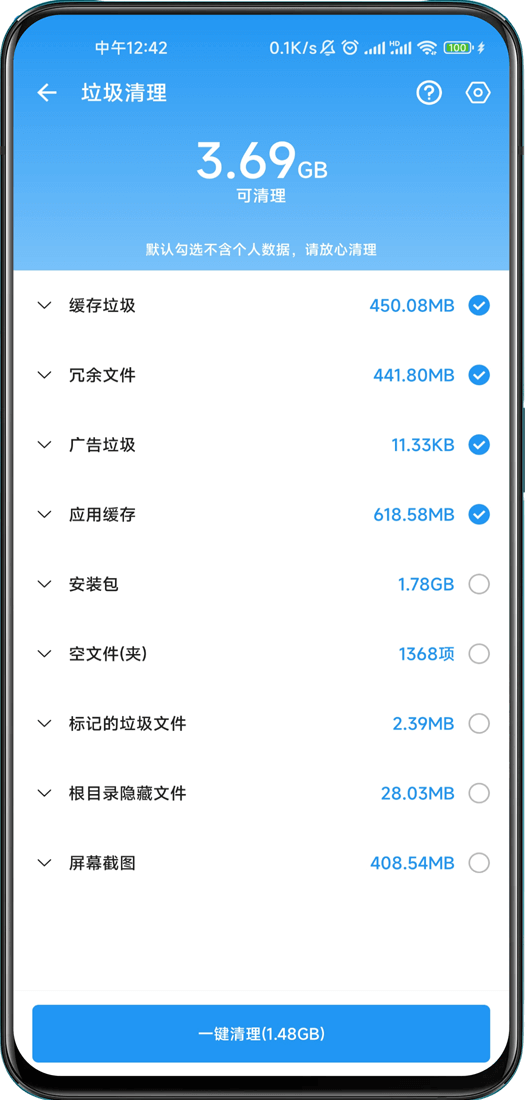Expand the 根目录隐藏文件 chevron
The height and width of the screenshot is (1100, 525).
point(44,793)
